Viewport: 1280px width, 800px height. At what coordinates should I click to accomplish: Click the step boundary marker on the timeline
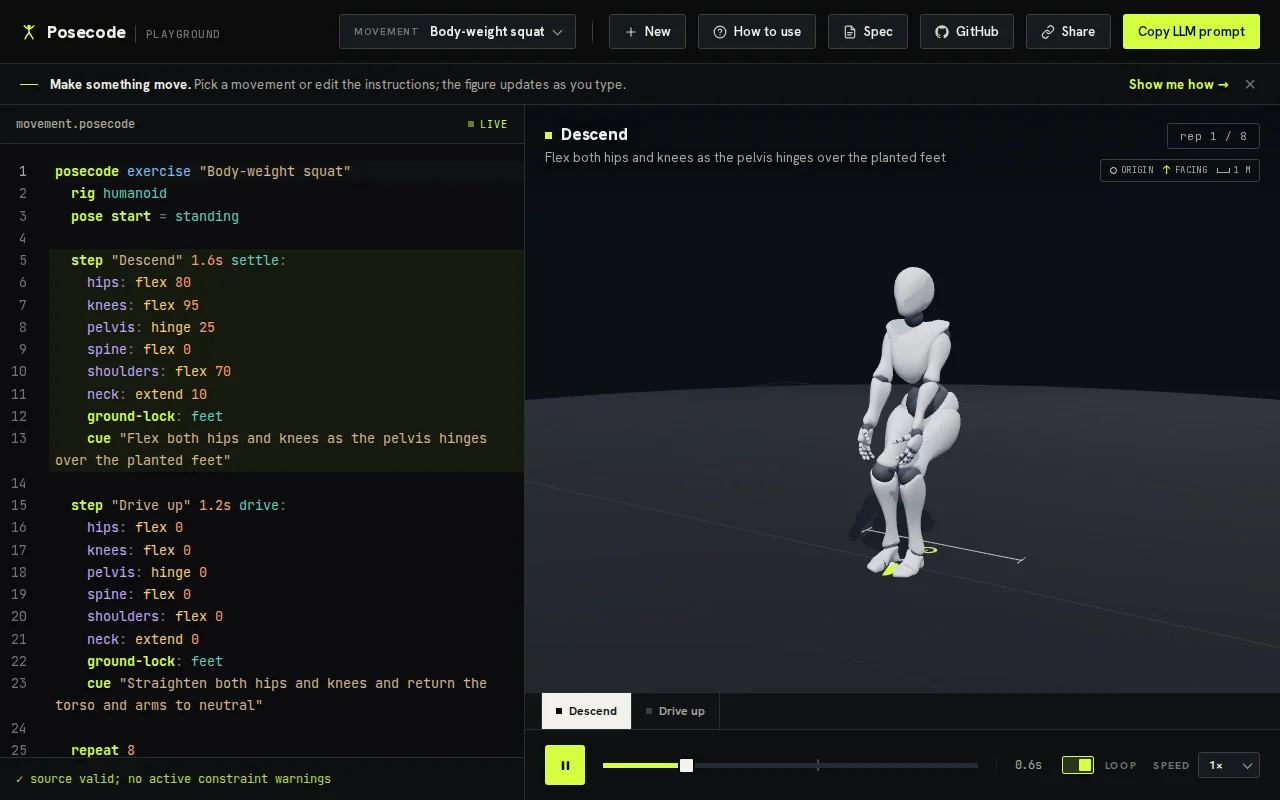click(x=817, y=765)
